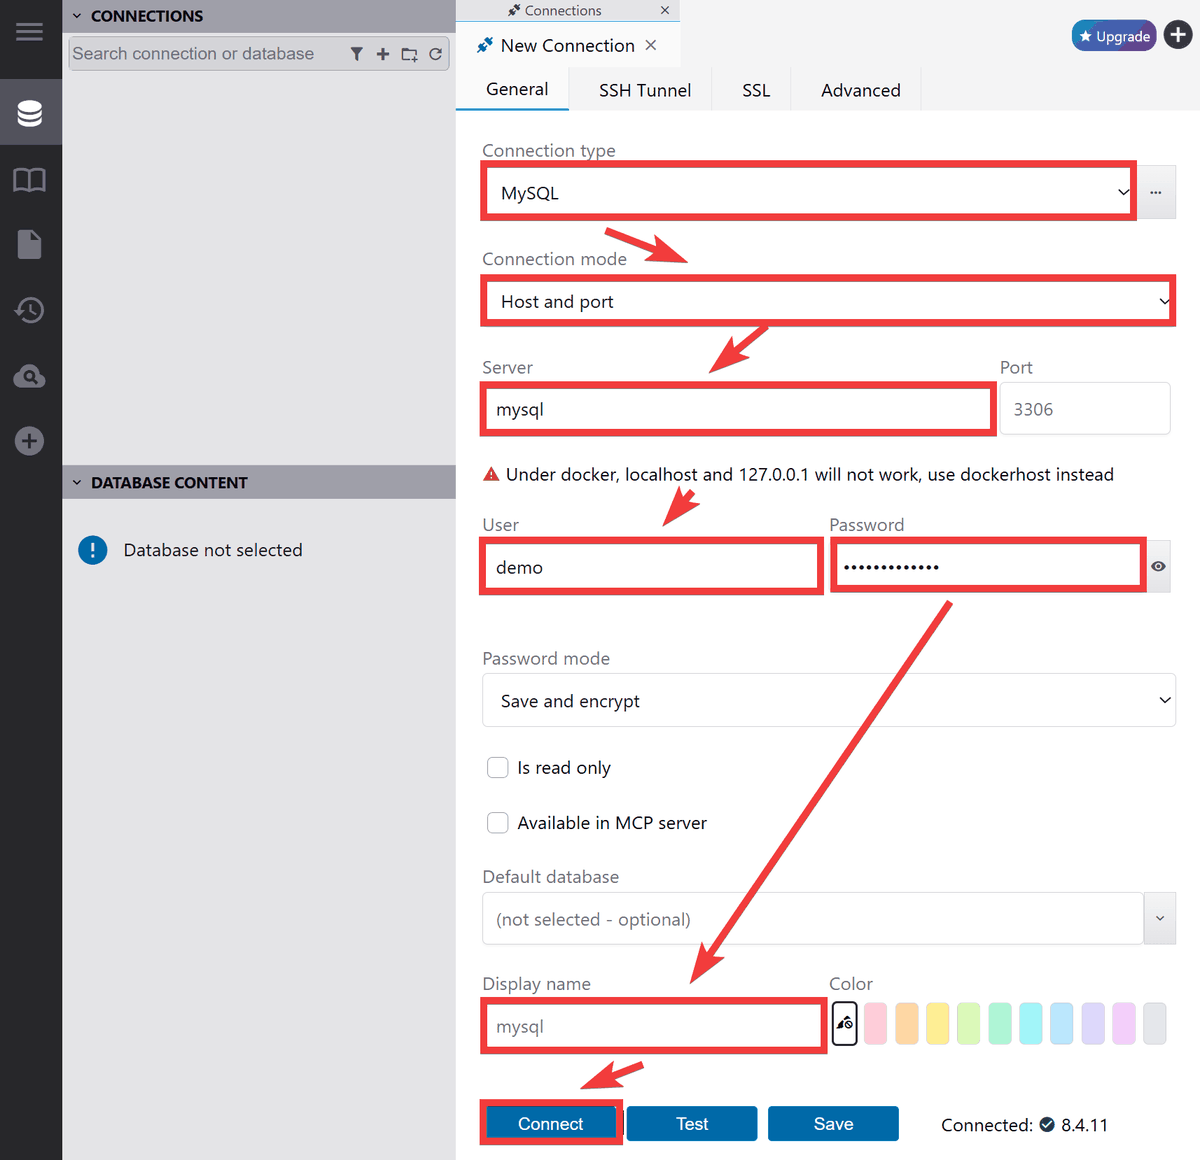Pick the light magenta color swatch
The height and width of the screenshot is (1160, 1200).
coord(1124,1024)
